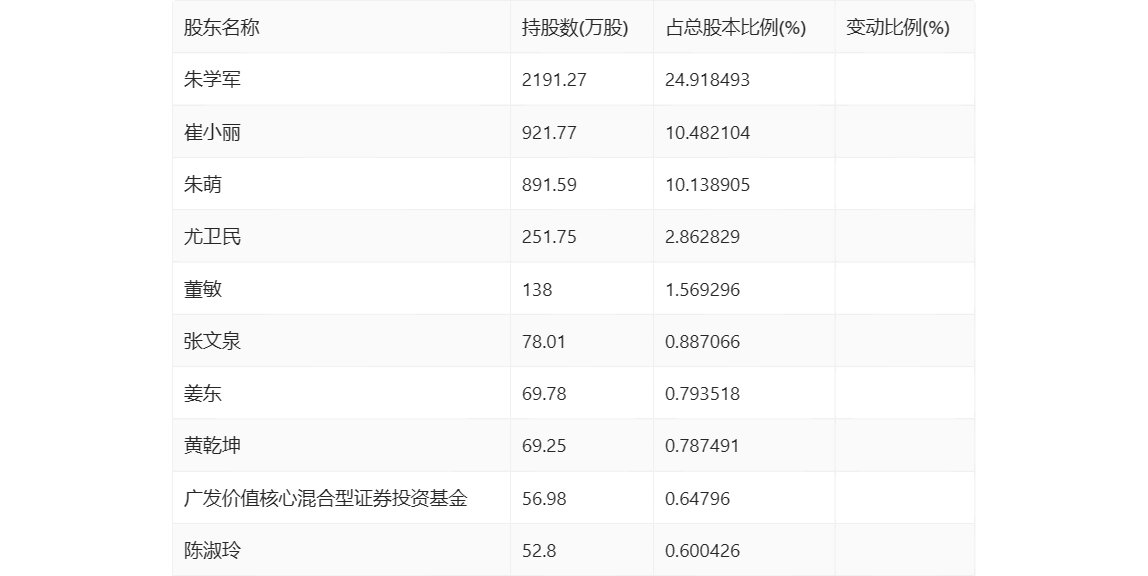Select shareholder name 朱萌

tap(202, 184)
